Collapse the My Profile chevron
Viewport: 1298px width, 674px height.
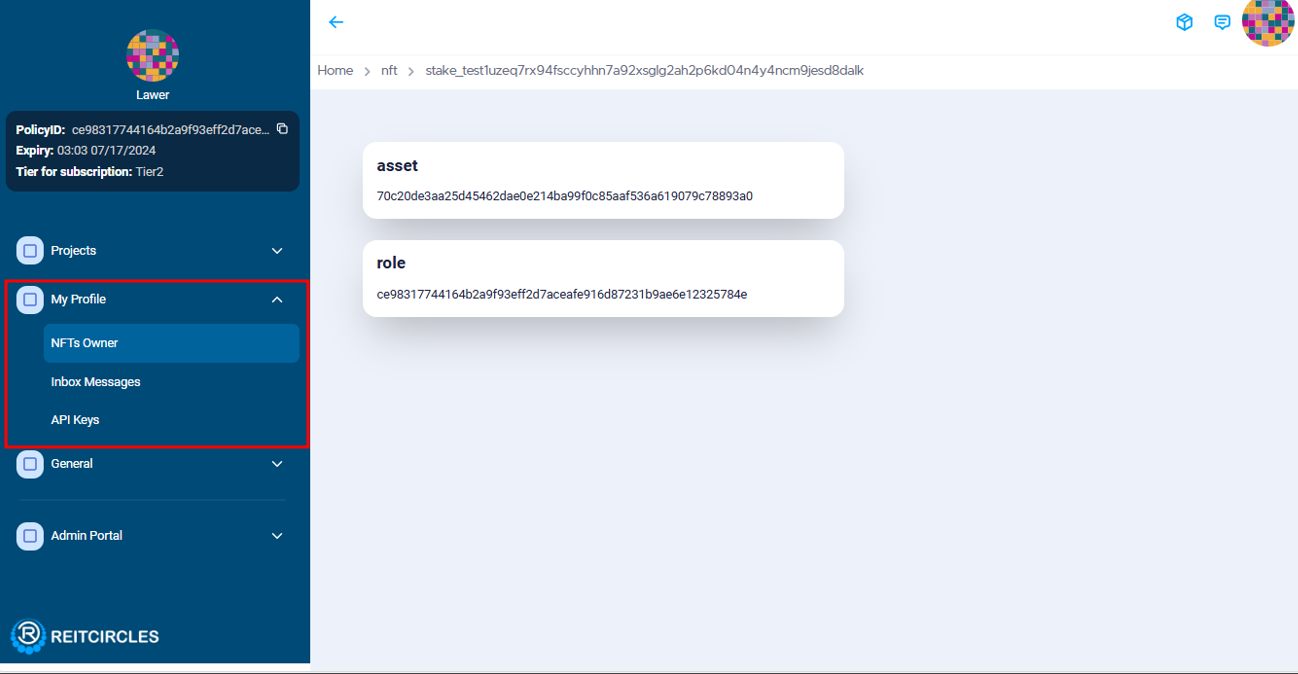click(277, 300)
